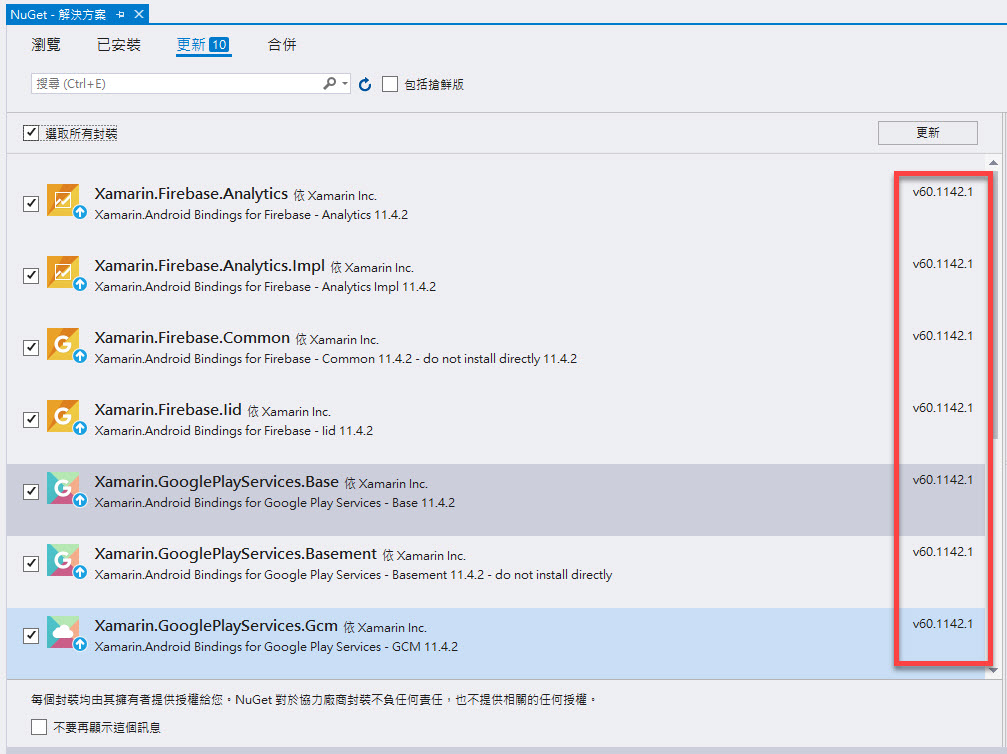Click description 'Firebase - Iid 11.4.2'
Screen dimensions: 1007x754
tap(234, 430)
